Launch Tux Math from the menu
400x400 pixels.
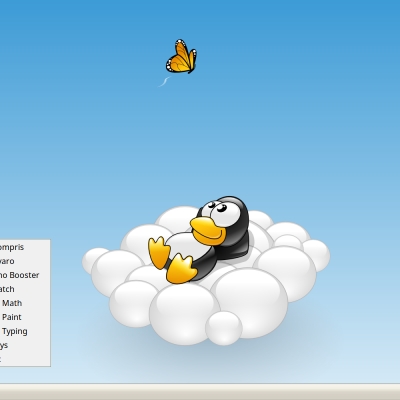click(25, 303)
